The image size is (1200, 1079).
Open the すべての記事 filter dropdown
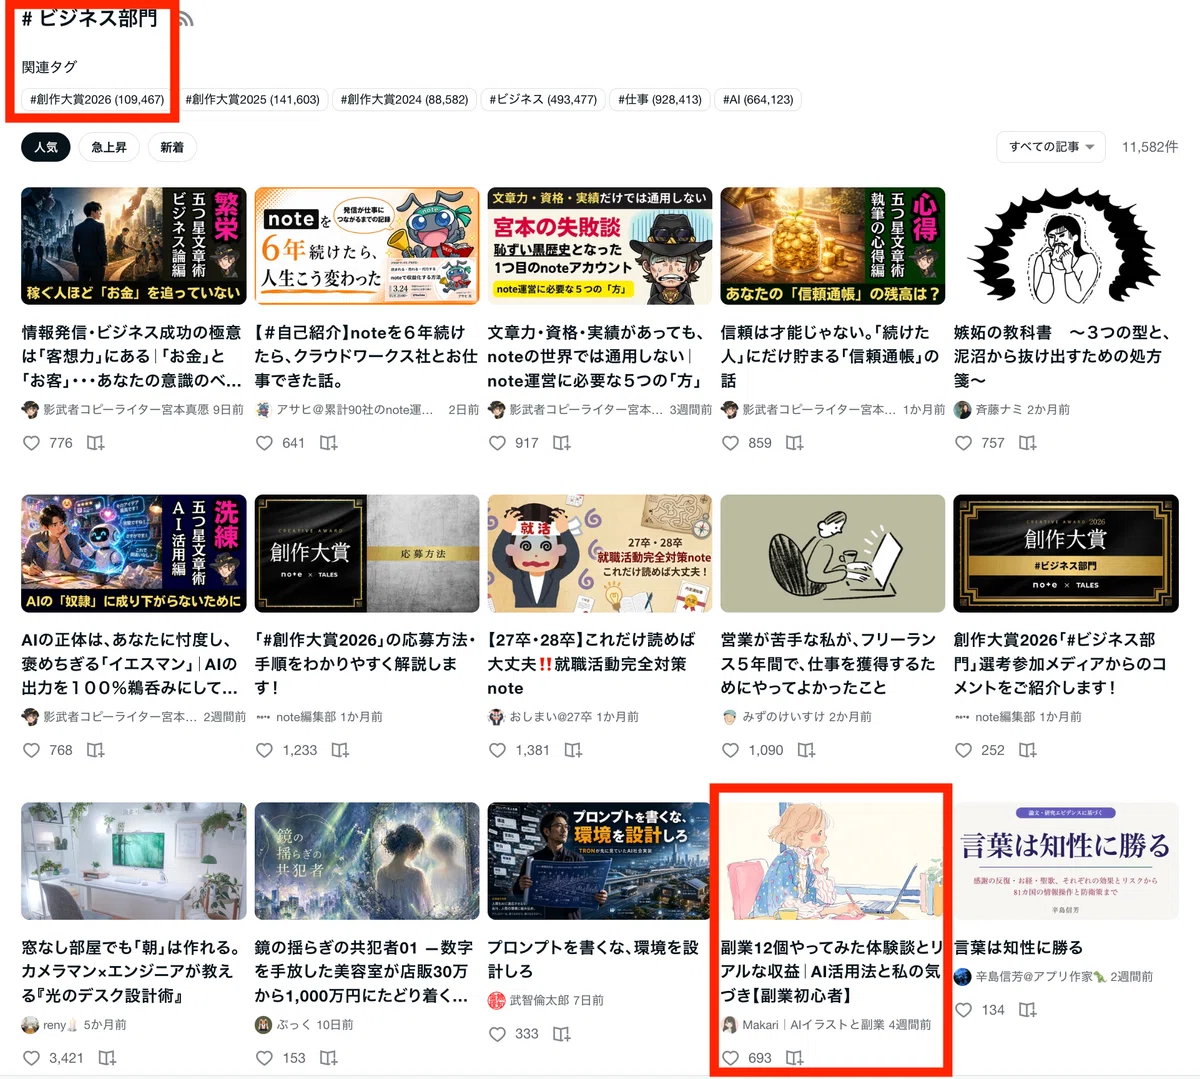[1051, 147]
